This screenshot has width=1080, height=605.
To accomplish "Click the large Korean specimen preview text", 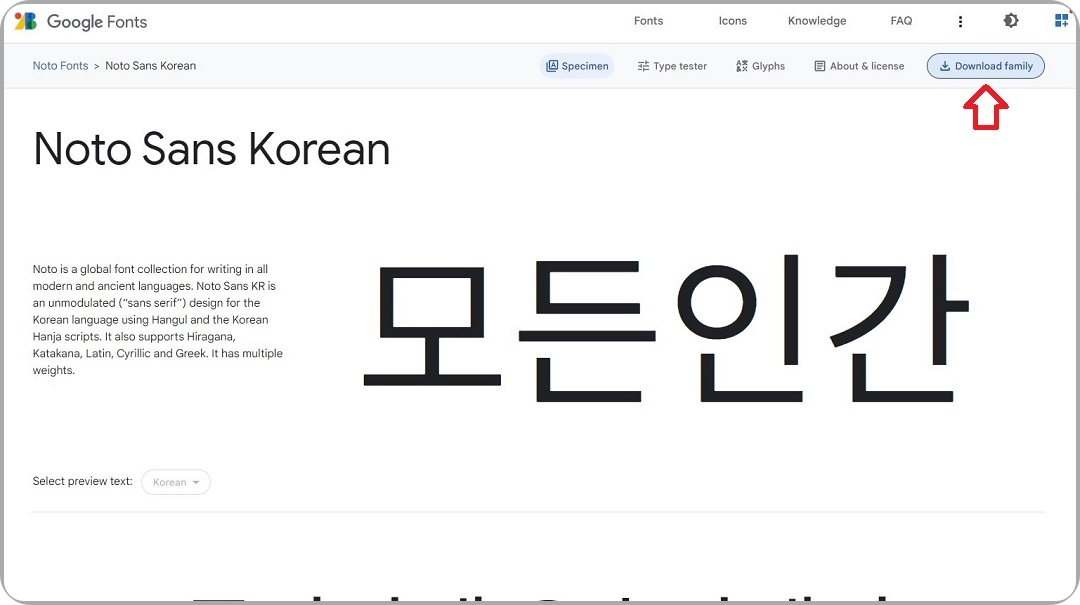I will [x=666, y=329].
